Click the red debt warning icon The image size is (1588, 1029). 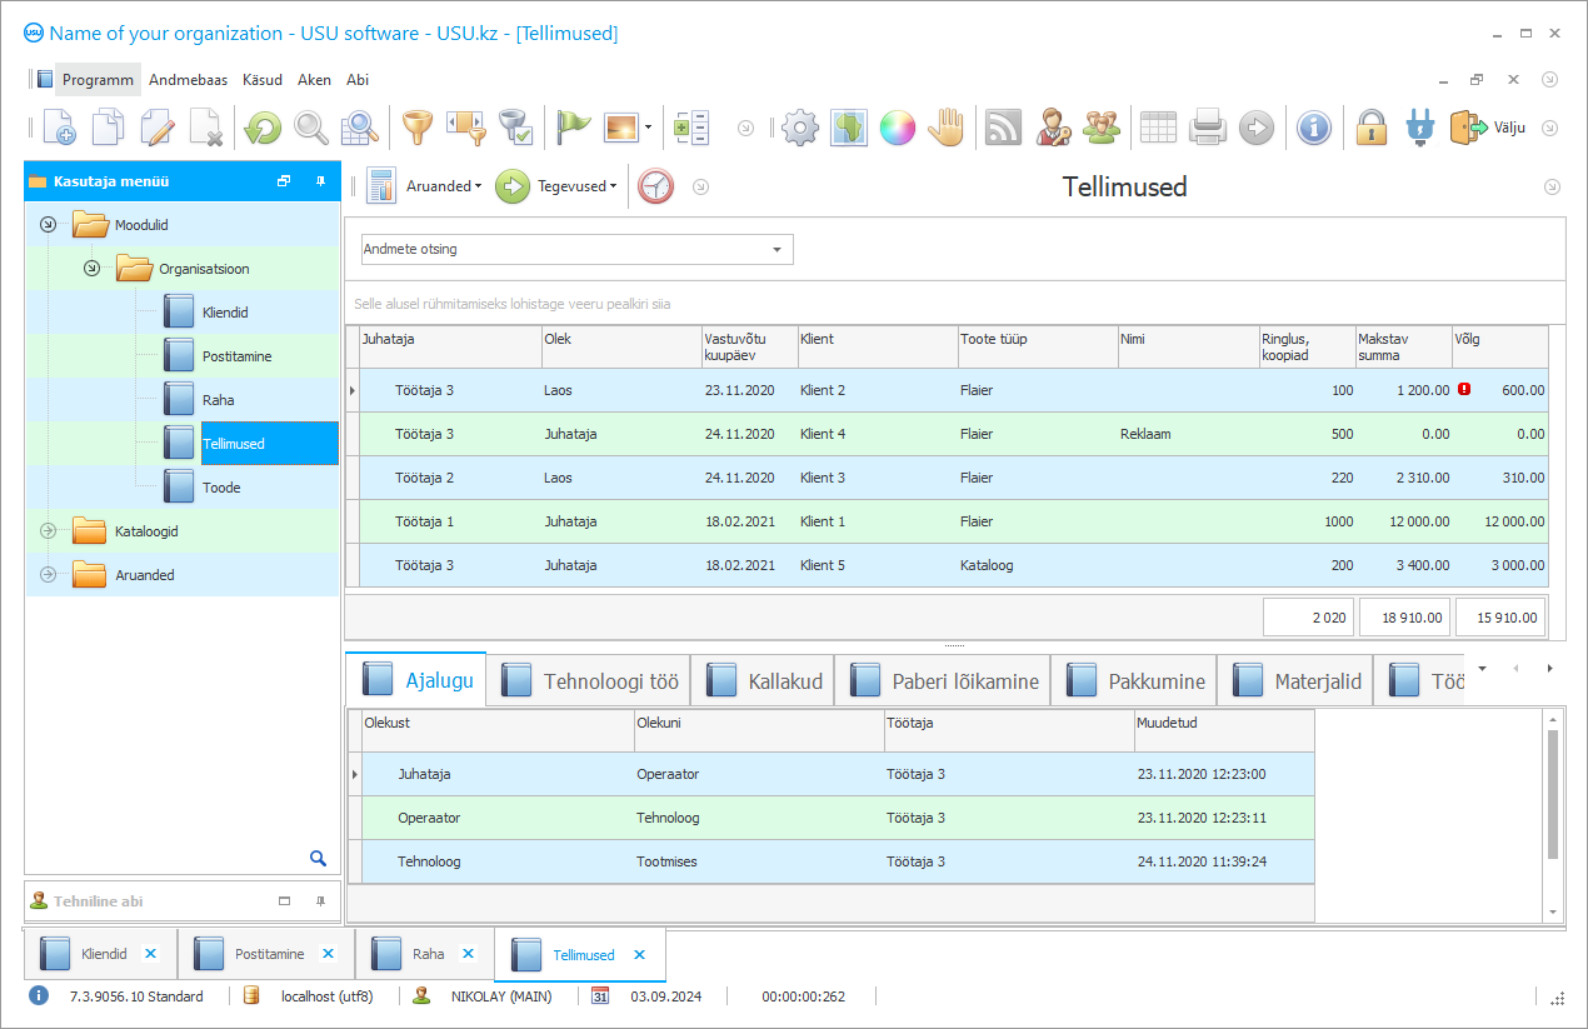[x=1464, y=390]
